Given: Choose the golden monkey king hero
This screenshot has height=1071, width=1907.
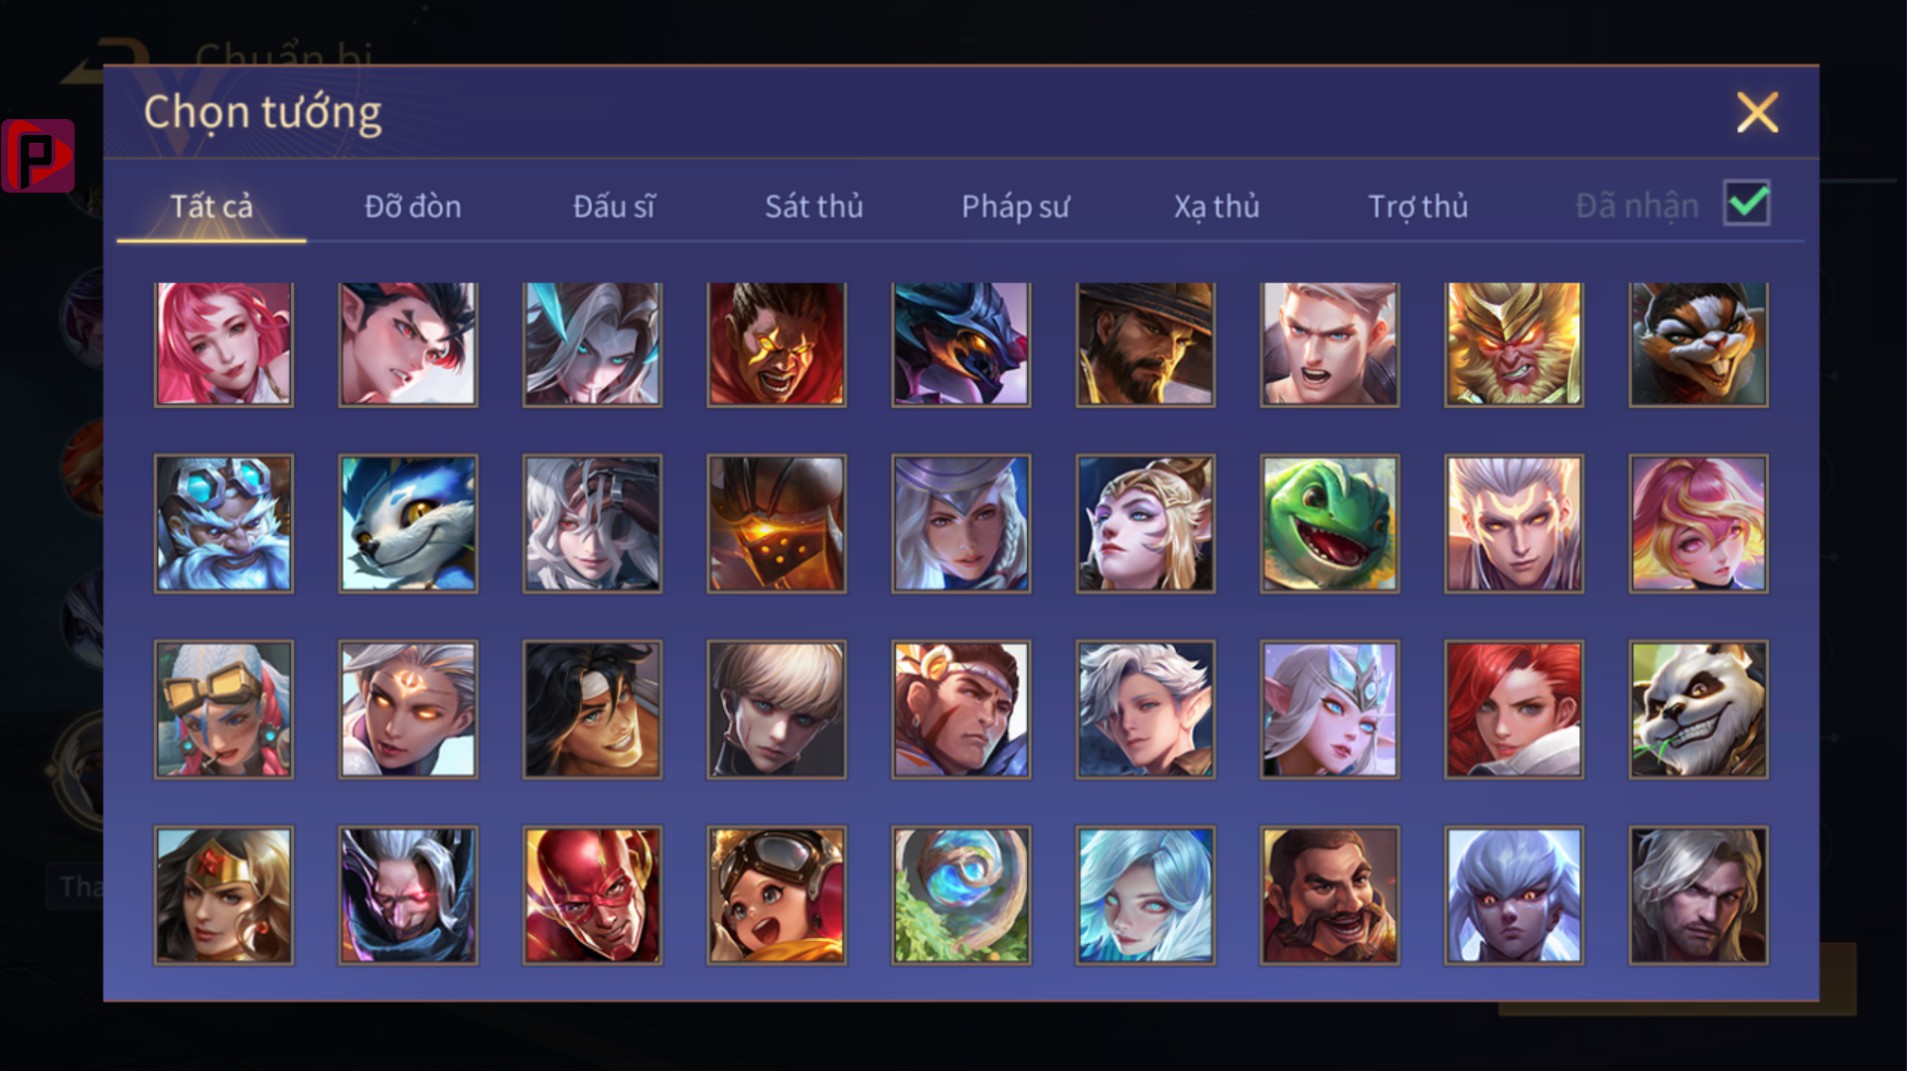Looking at the screenshot, I should (1513, 344).
